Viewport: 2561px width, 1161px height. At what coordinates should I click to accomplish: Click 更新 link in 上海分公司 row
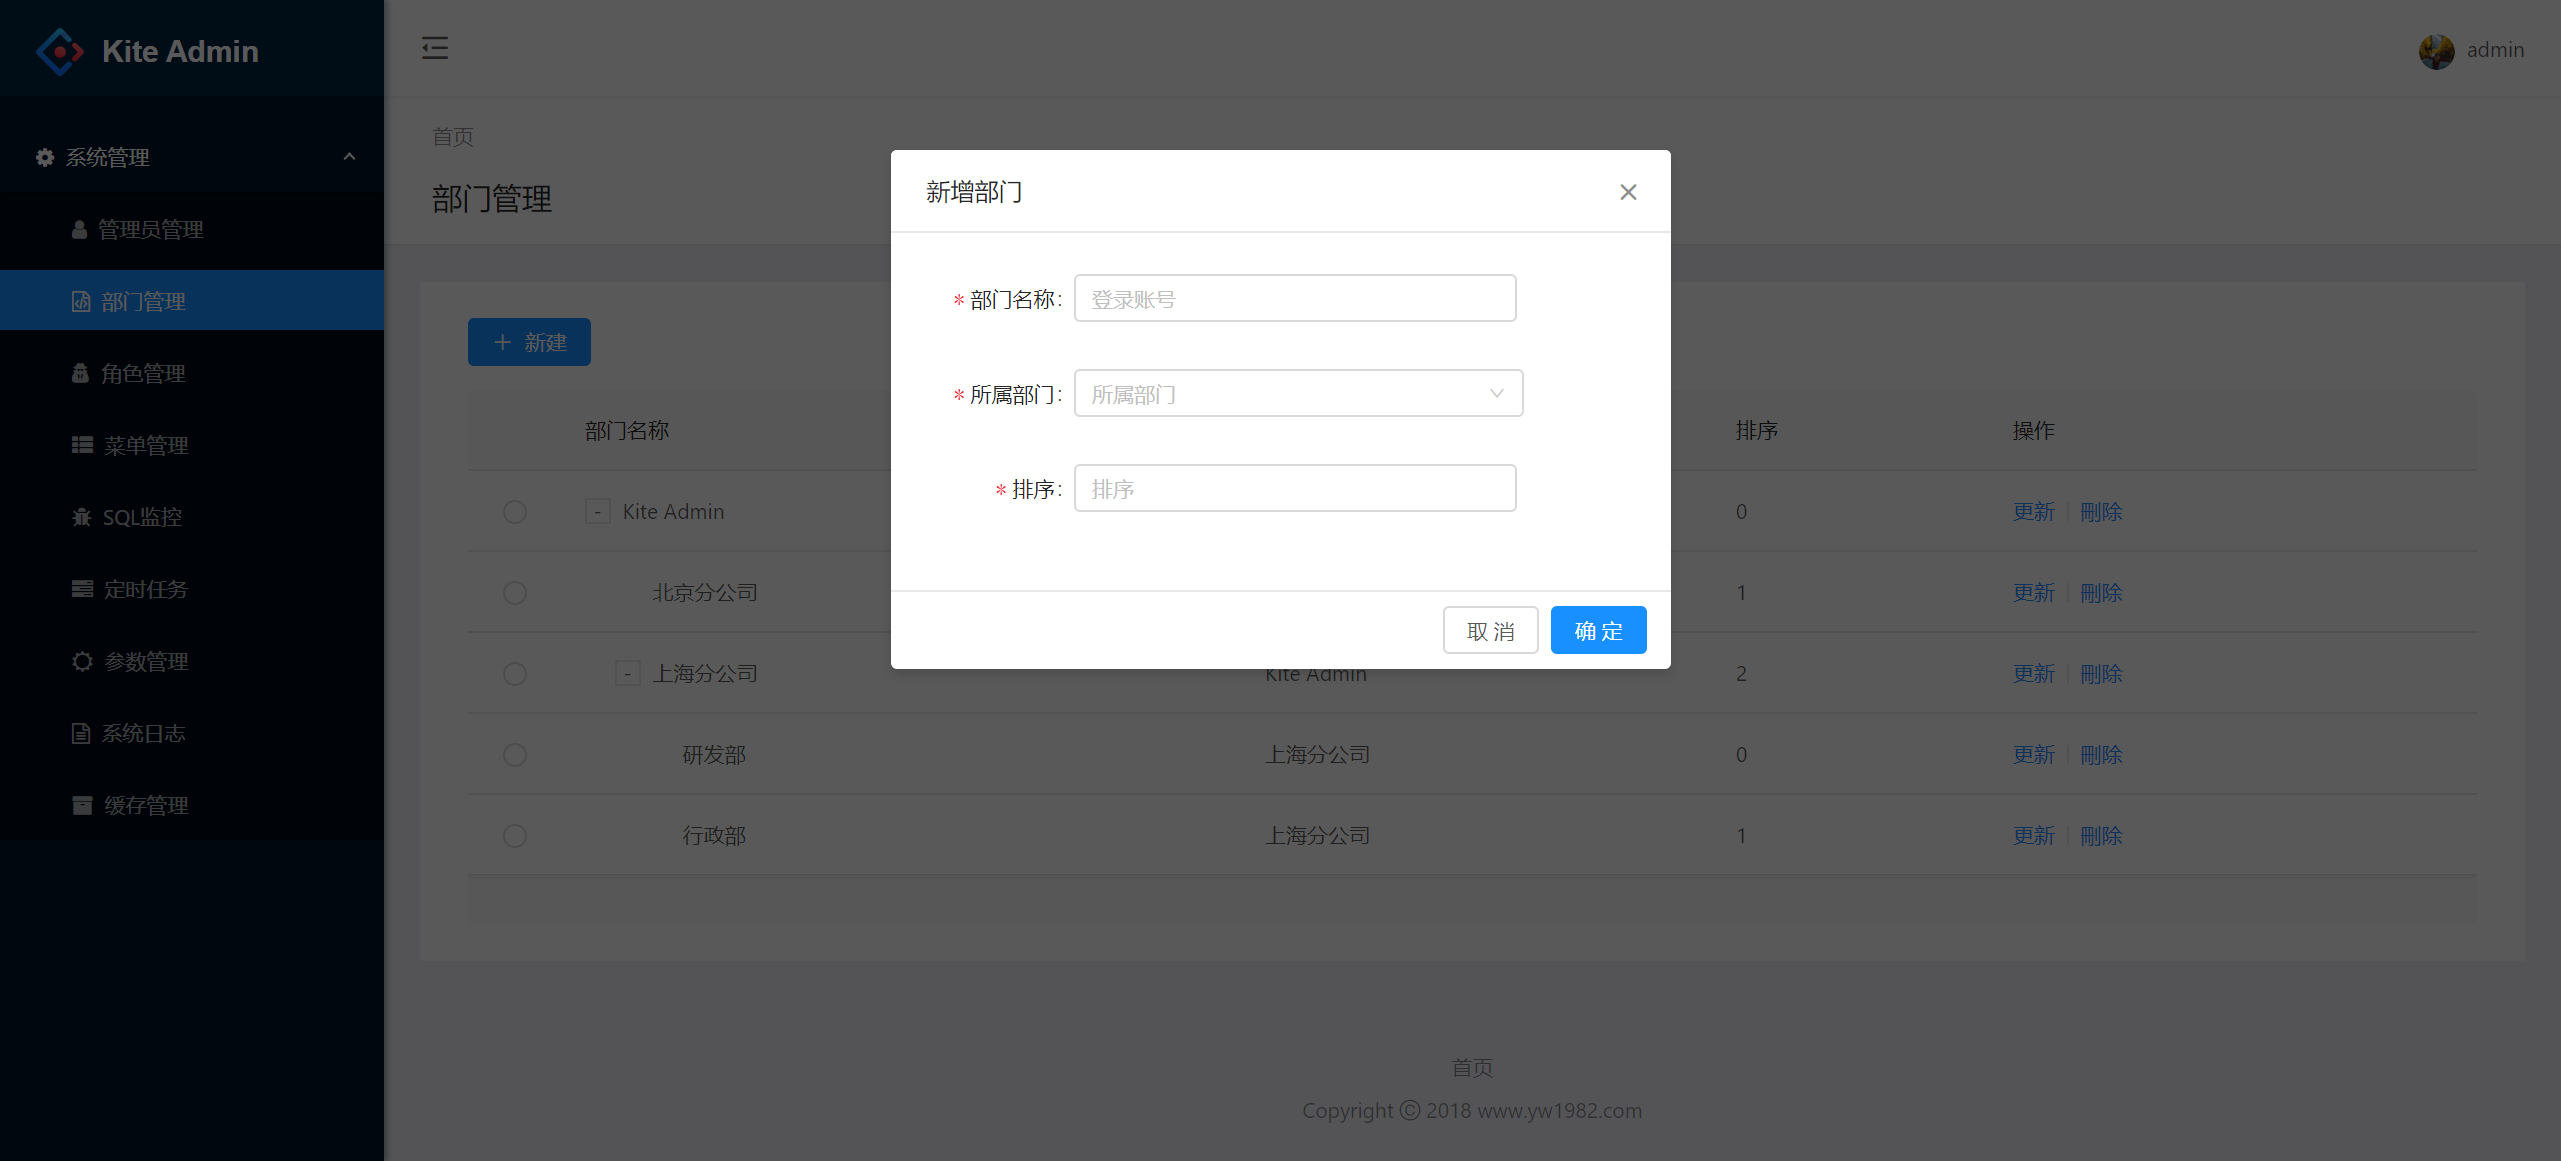pyautogui.click(x=2033, y=674)
